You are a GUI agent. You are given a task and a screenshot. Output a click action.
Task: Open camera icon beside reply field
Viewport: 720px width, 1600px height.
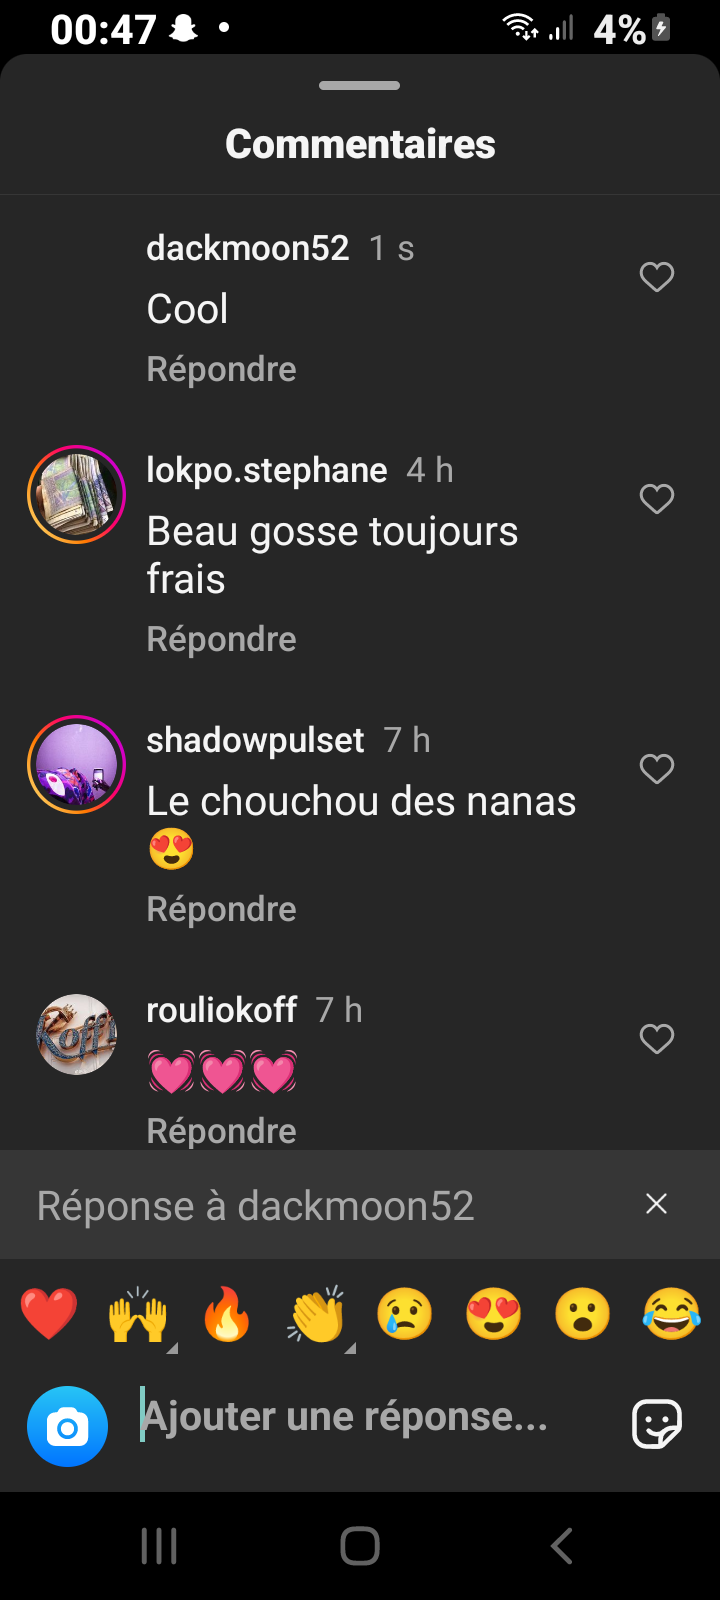[x=67, y=1426]
